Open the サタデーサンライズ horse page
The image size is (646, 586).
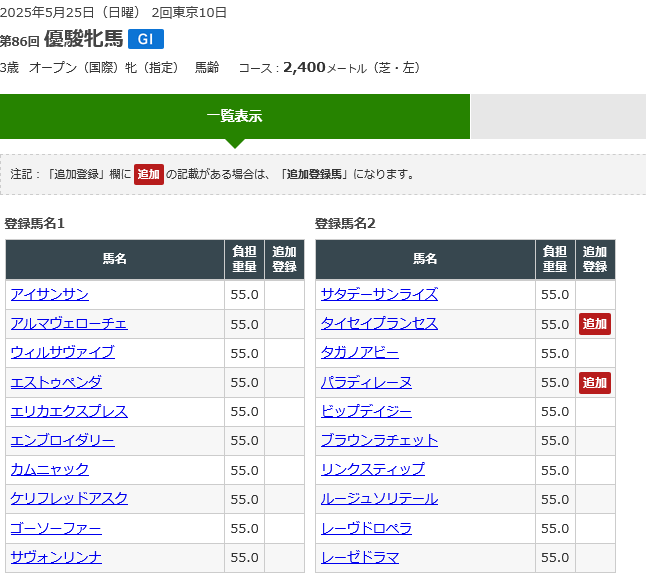[x=379, y=294]
